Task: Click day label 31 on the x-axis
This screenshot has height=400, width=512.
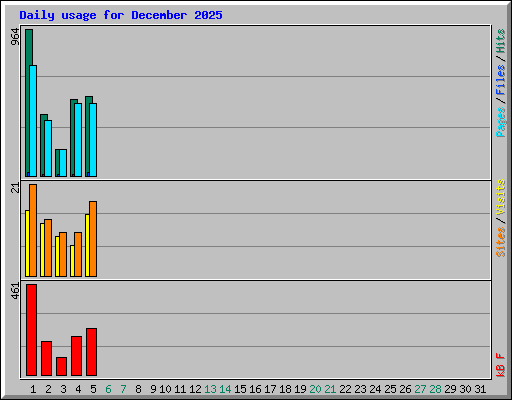Action: coord(480,389)
